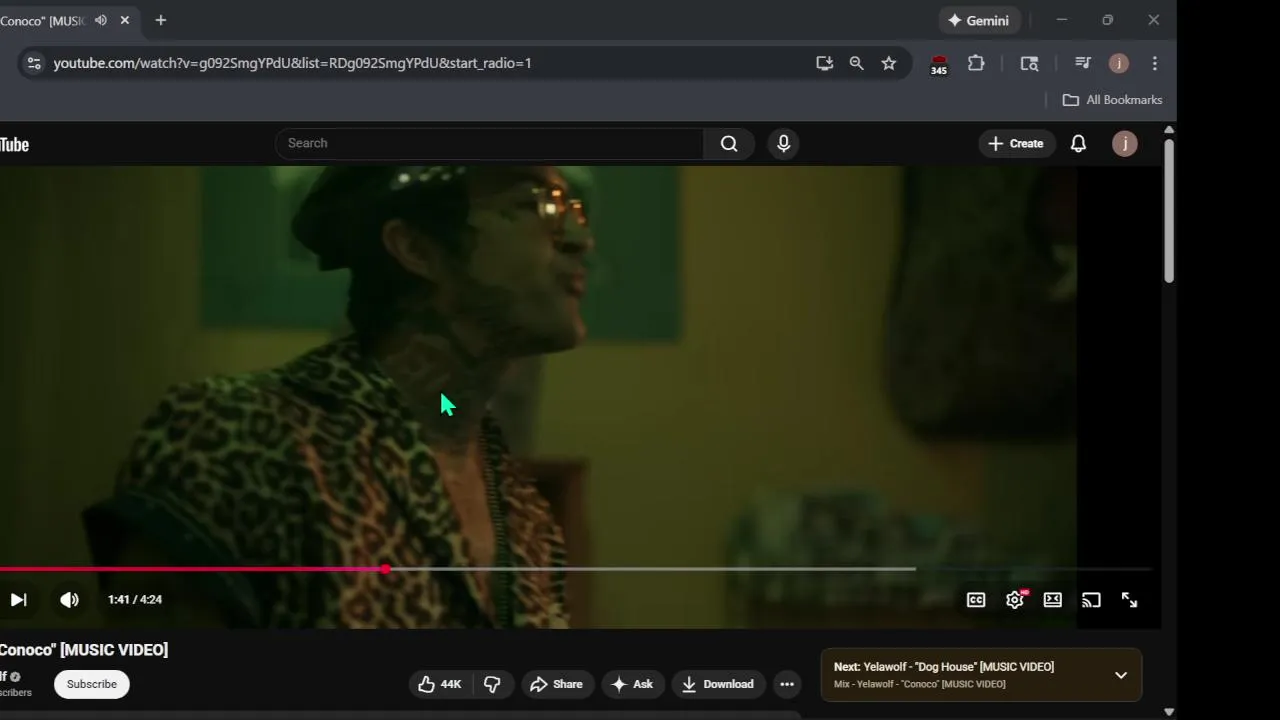Open more actions three-dot menu
Image resolution: width=1280 pixels, height=720 pixels.
coord(787,684)
